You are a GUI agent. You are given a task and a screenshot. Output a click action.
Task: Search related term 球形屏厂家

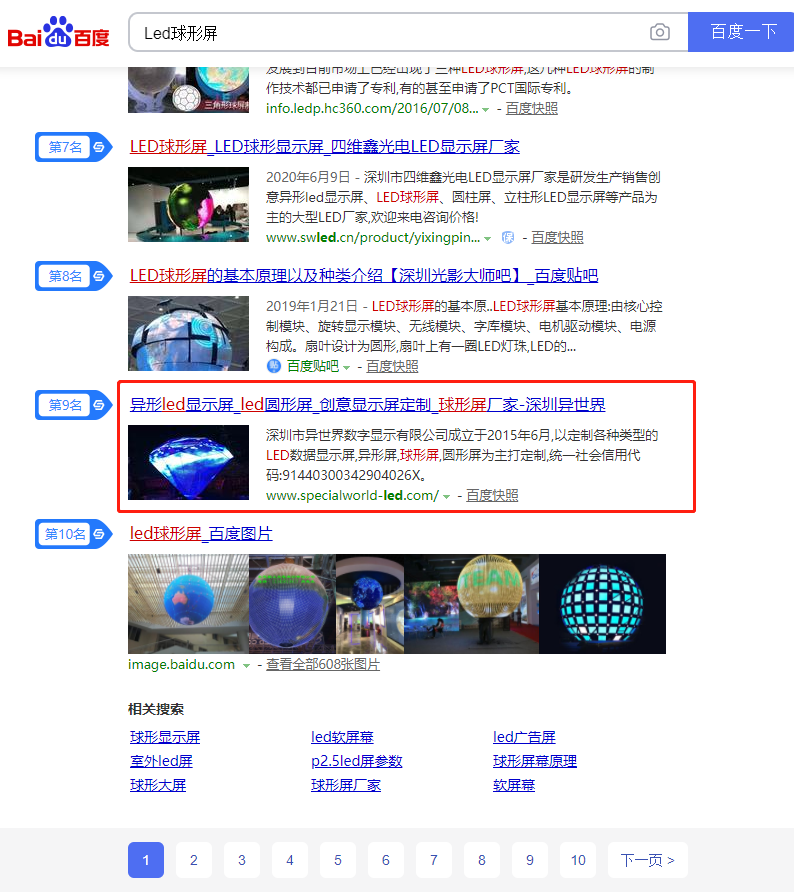click(x=346, y=786)
